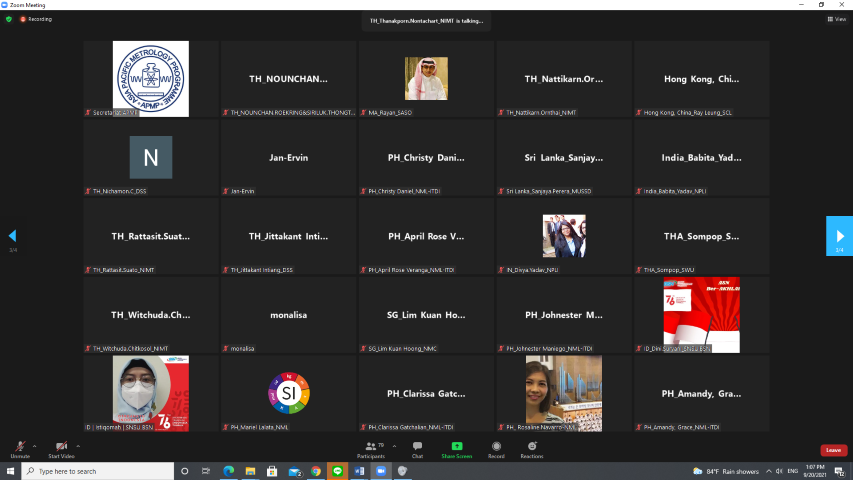
Task: Unmute the microphone in Zoom toolbar
Action: [19, 447]
